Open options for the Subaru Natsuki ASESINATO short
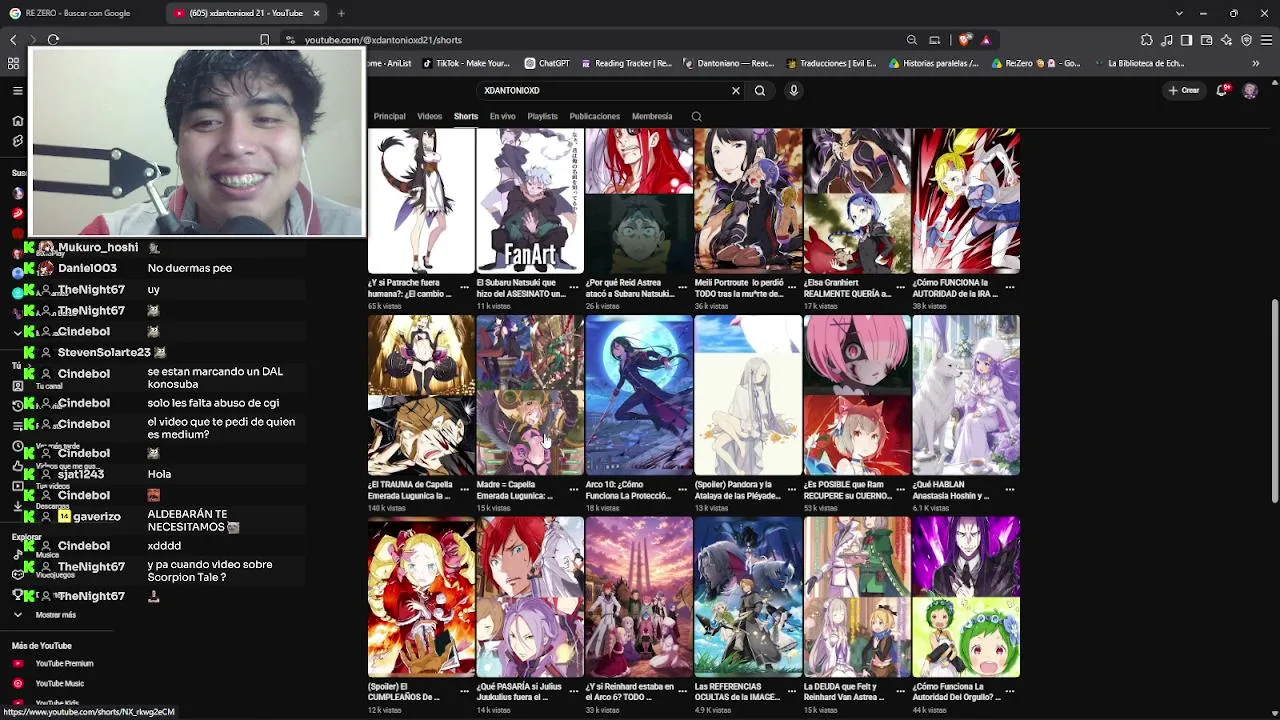The image size is (1280, 720). tap(573, 288)
